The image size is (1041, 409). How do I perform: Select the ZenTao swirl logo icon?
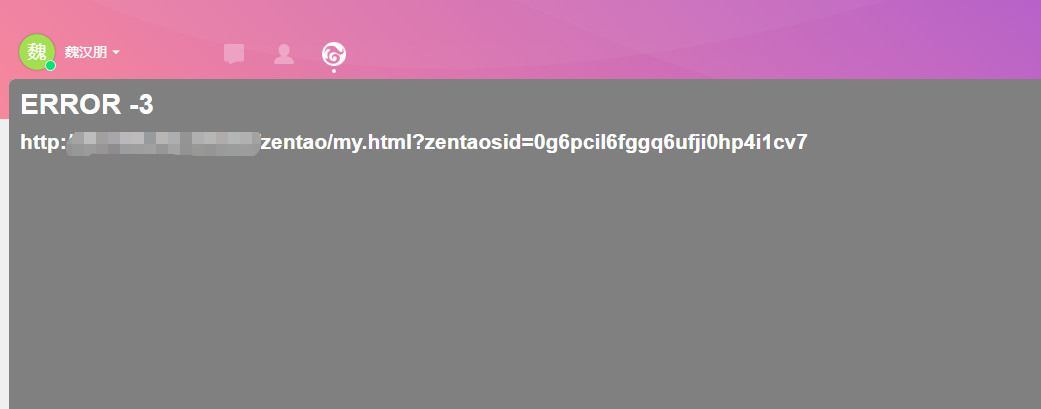point(333,54)
